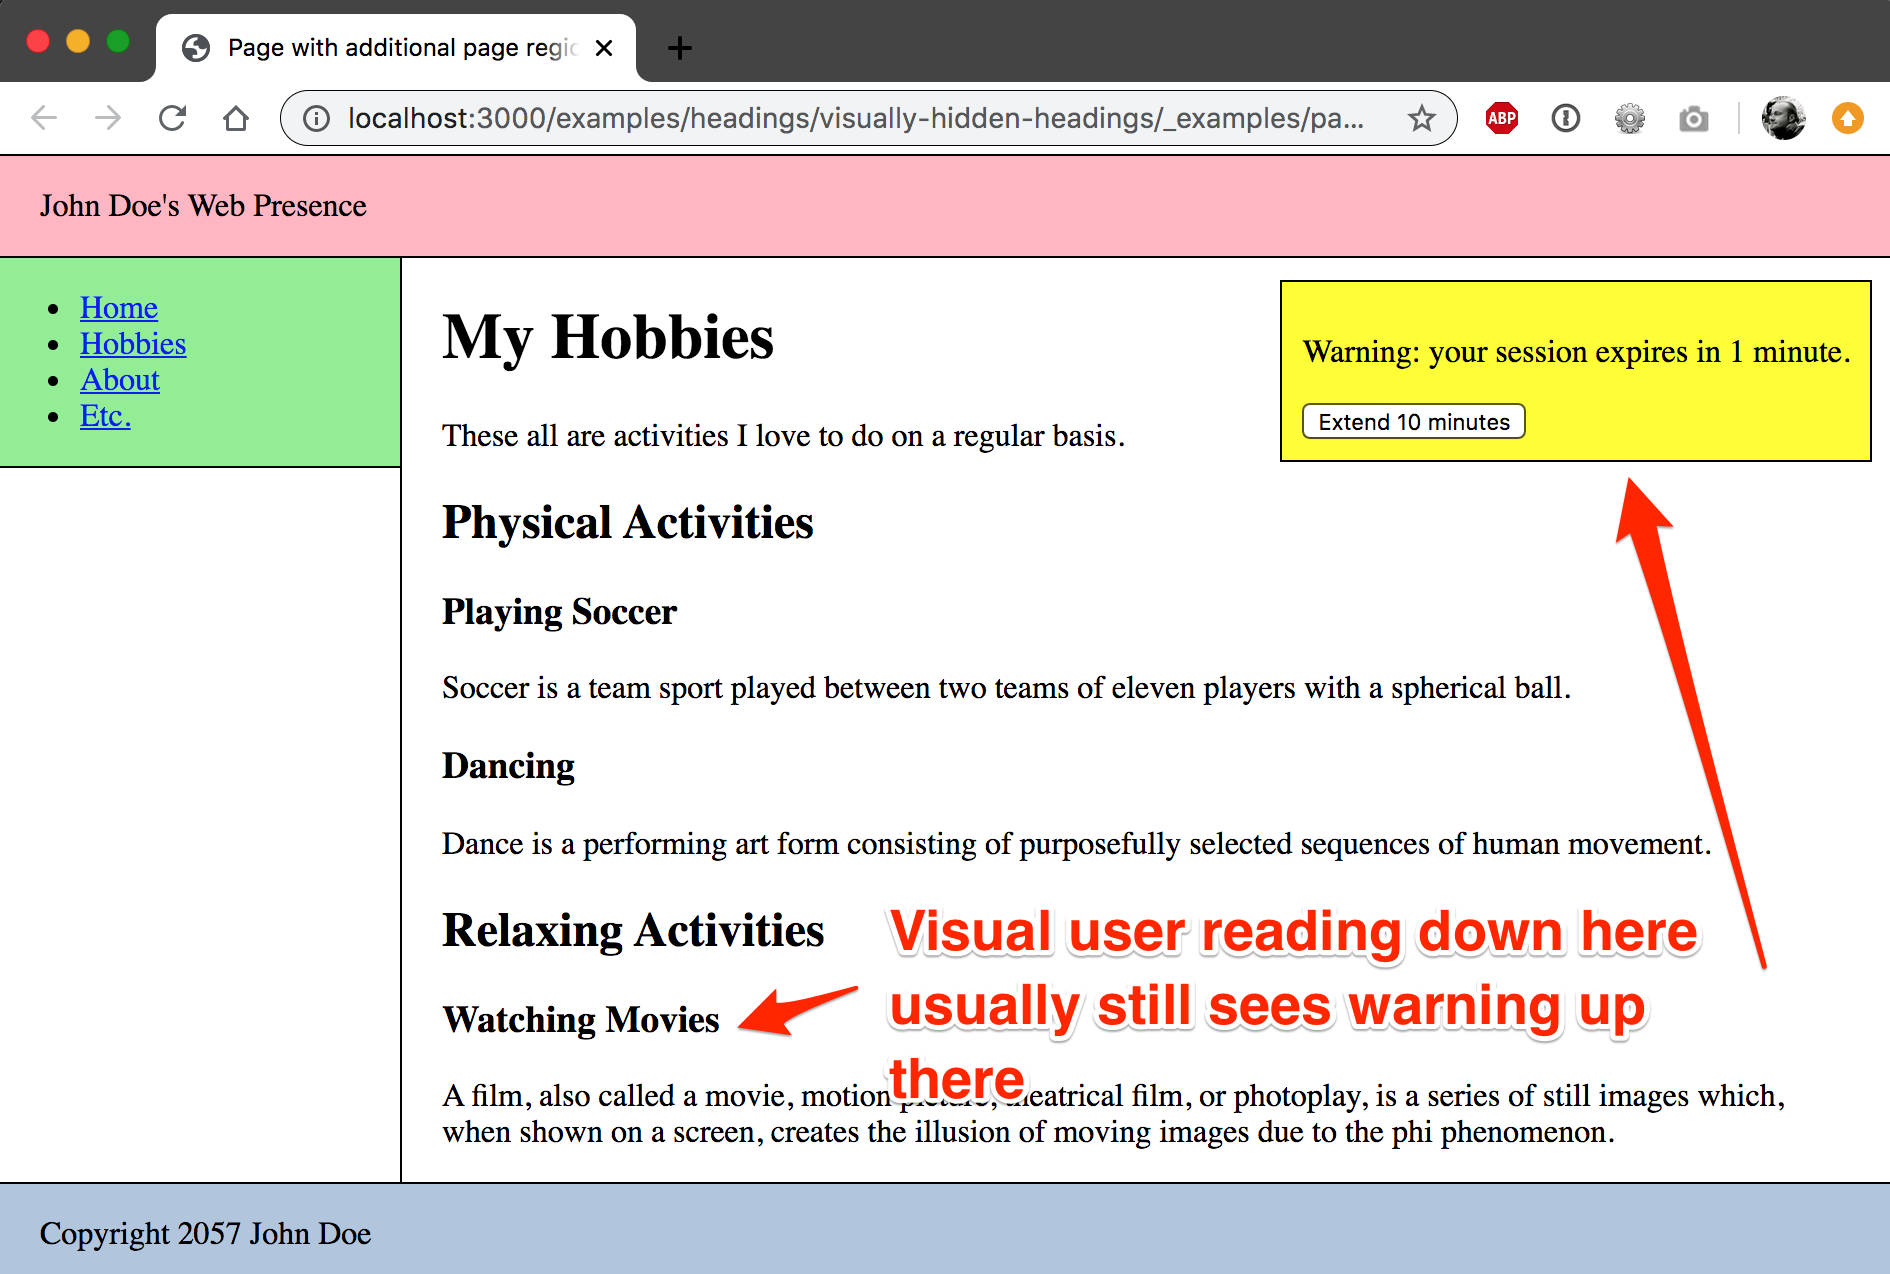Reload the current page

[x=172, y=119]
